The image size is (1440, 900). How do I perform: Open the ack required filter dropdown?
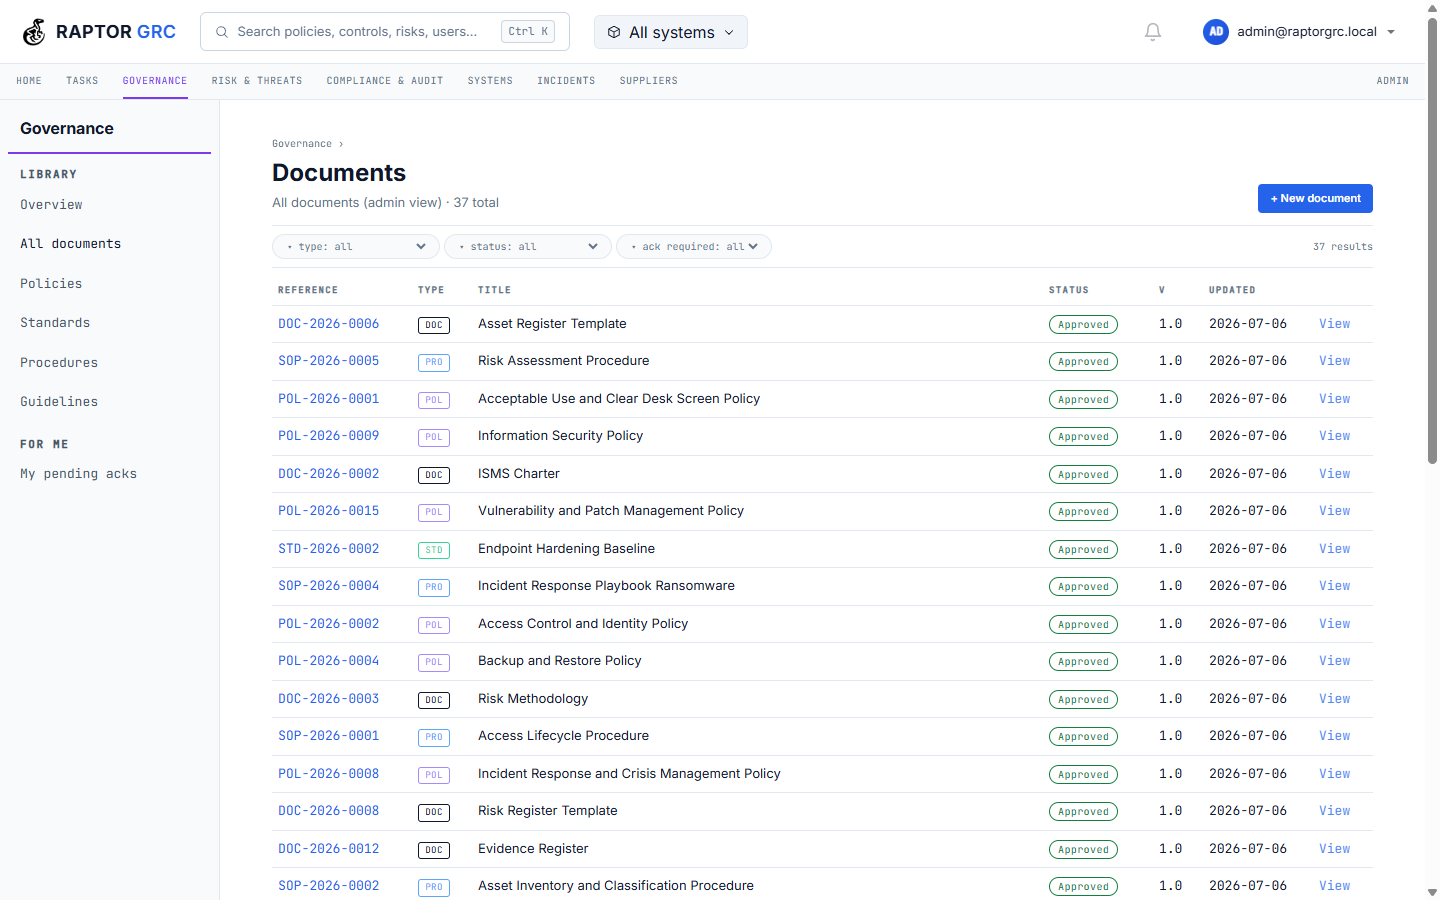[x=694, y=246]
